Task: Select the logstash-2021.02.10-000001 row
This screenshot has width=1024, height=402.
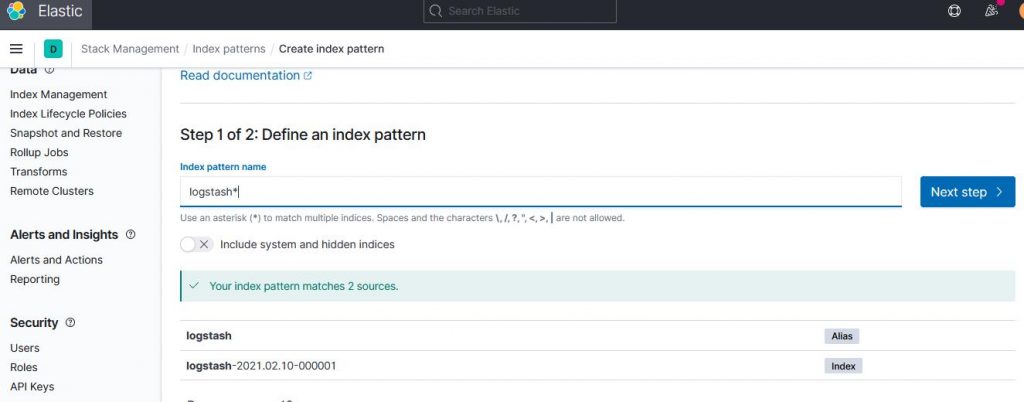Action: tap(598, 366)
